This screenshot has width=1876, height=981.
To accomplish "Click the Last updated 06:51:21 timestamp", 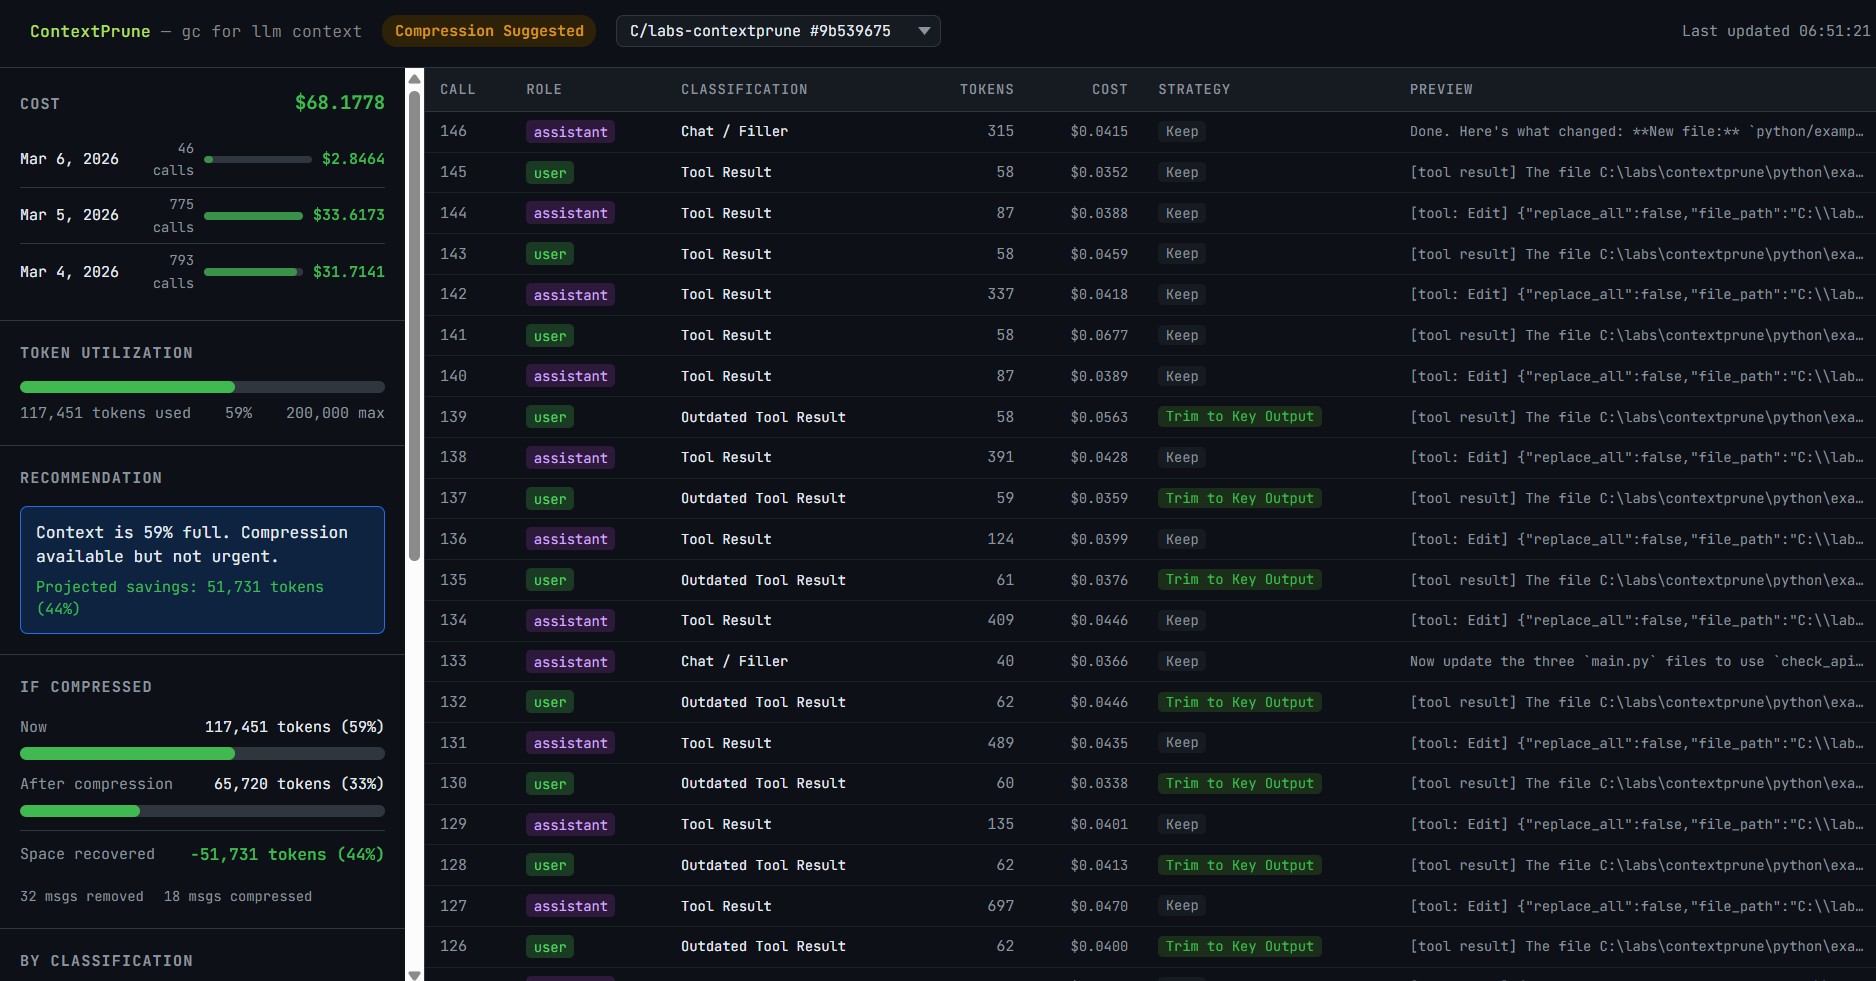I will tap(1775, 31).
